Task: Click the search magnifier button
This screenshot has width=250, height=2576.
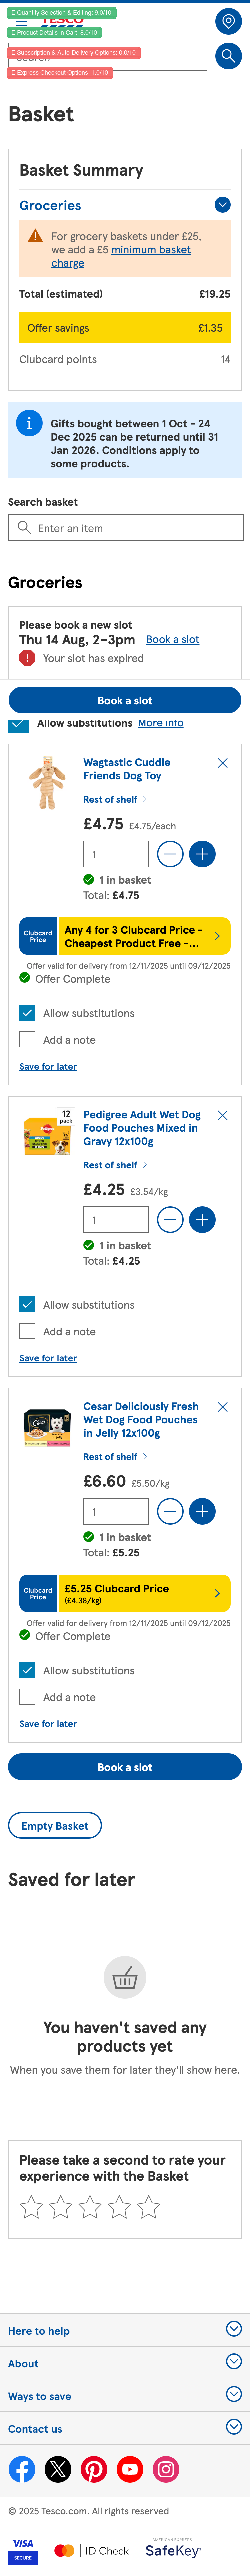Action: click(x=228, y=56)
